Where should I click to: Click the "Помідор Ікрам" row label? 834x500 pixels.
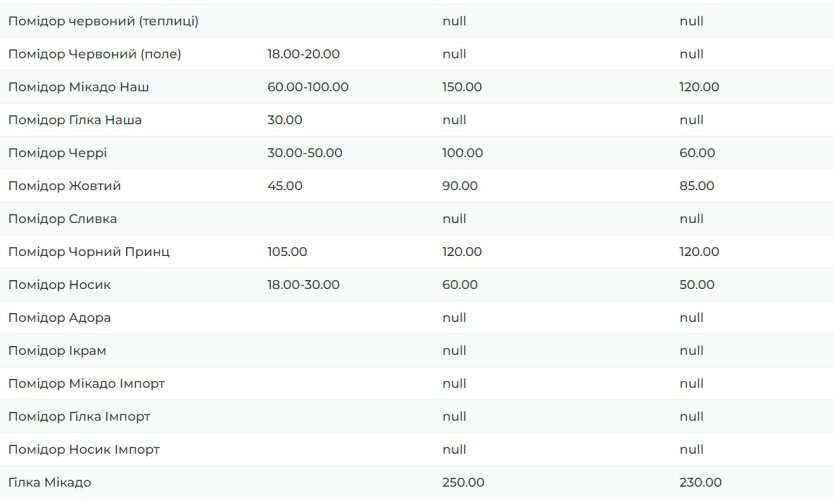57,351
